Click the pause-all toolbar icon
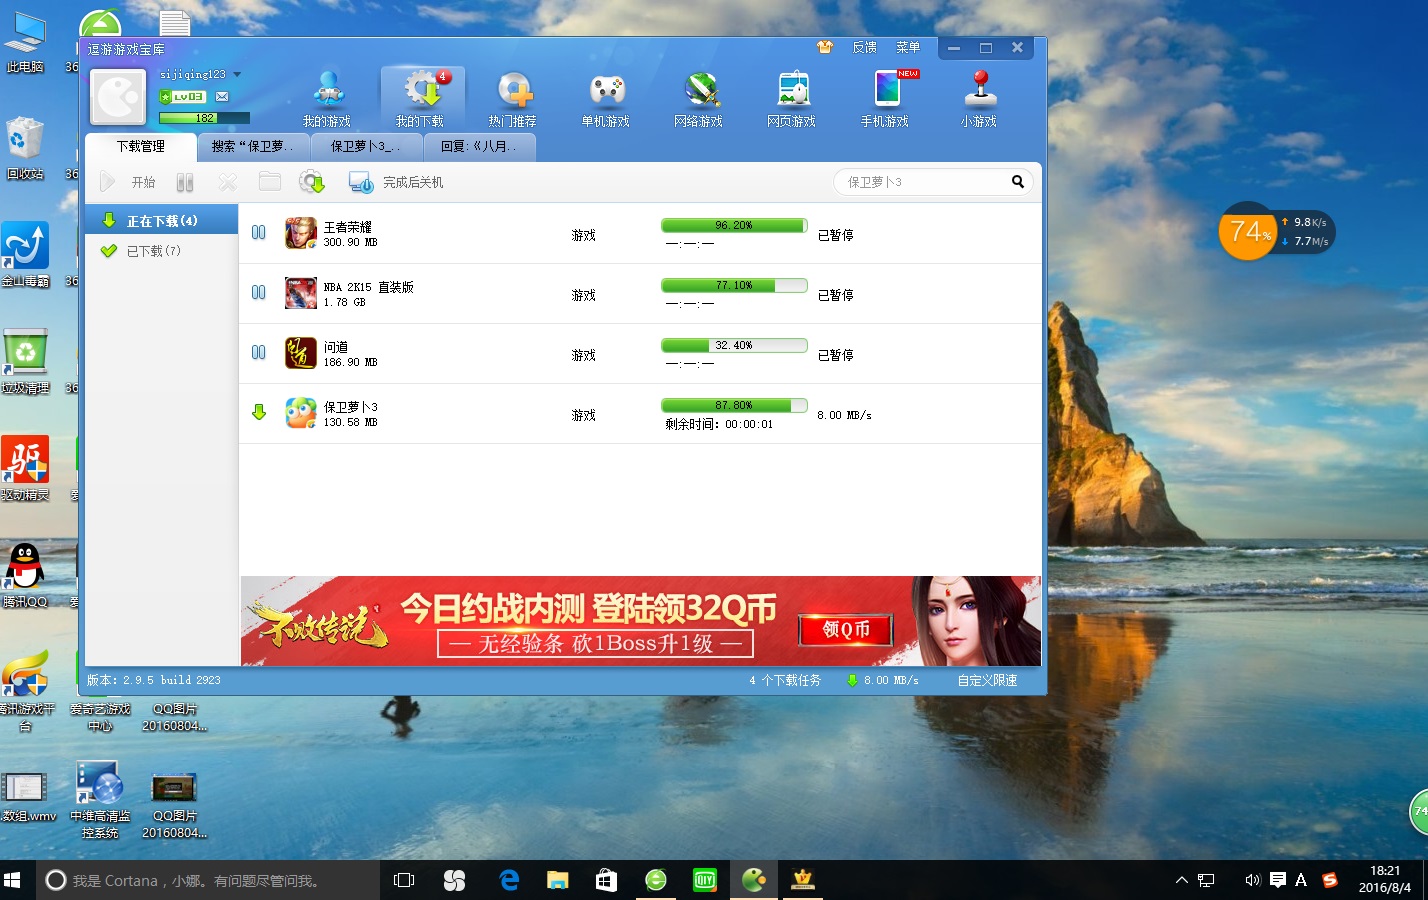The height and width of the screenshot is (900, 1428). coord(185,182)
